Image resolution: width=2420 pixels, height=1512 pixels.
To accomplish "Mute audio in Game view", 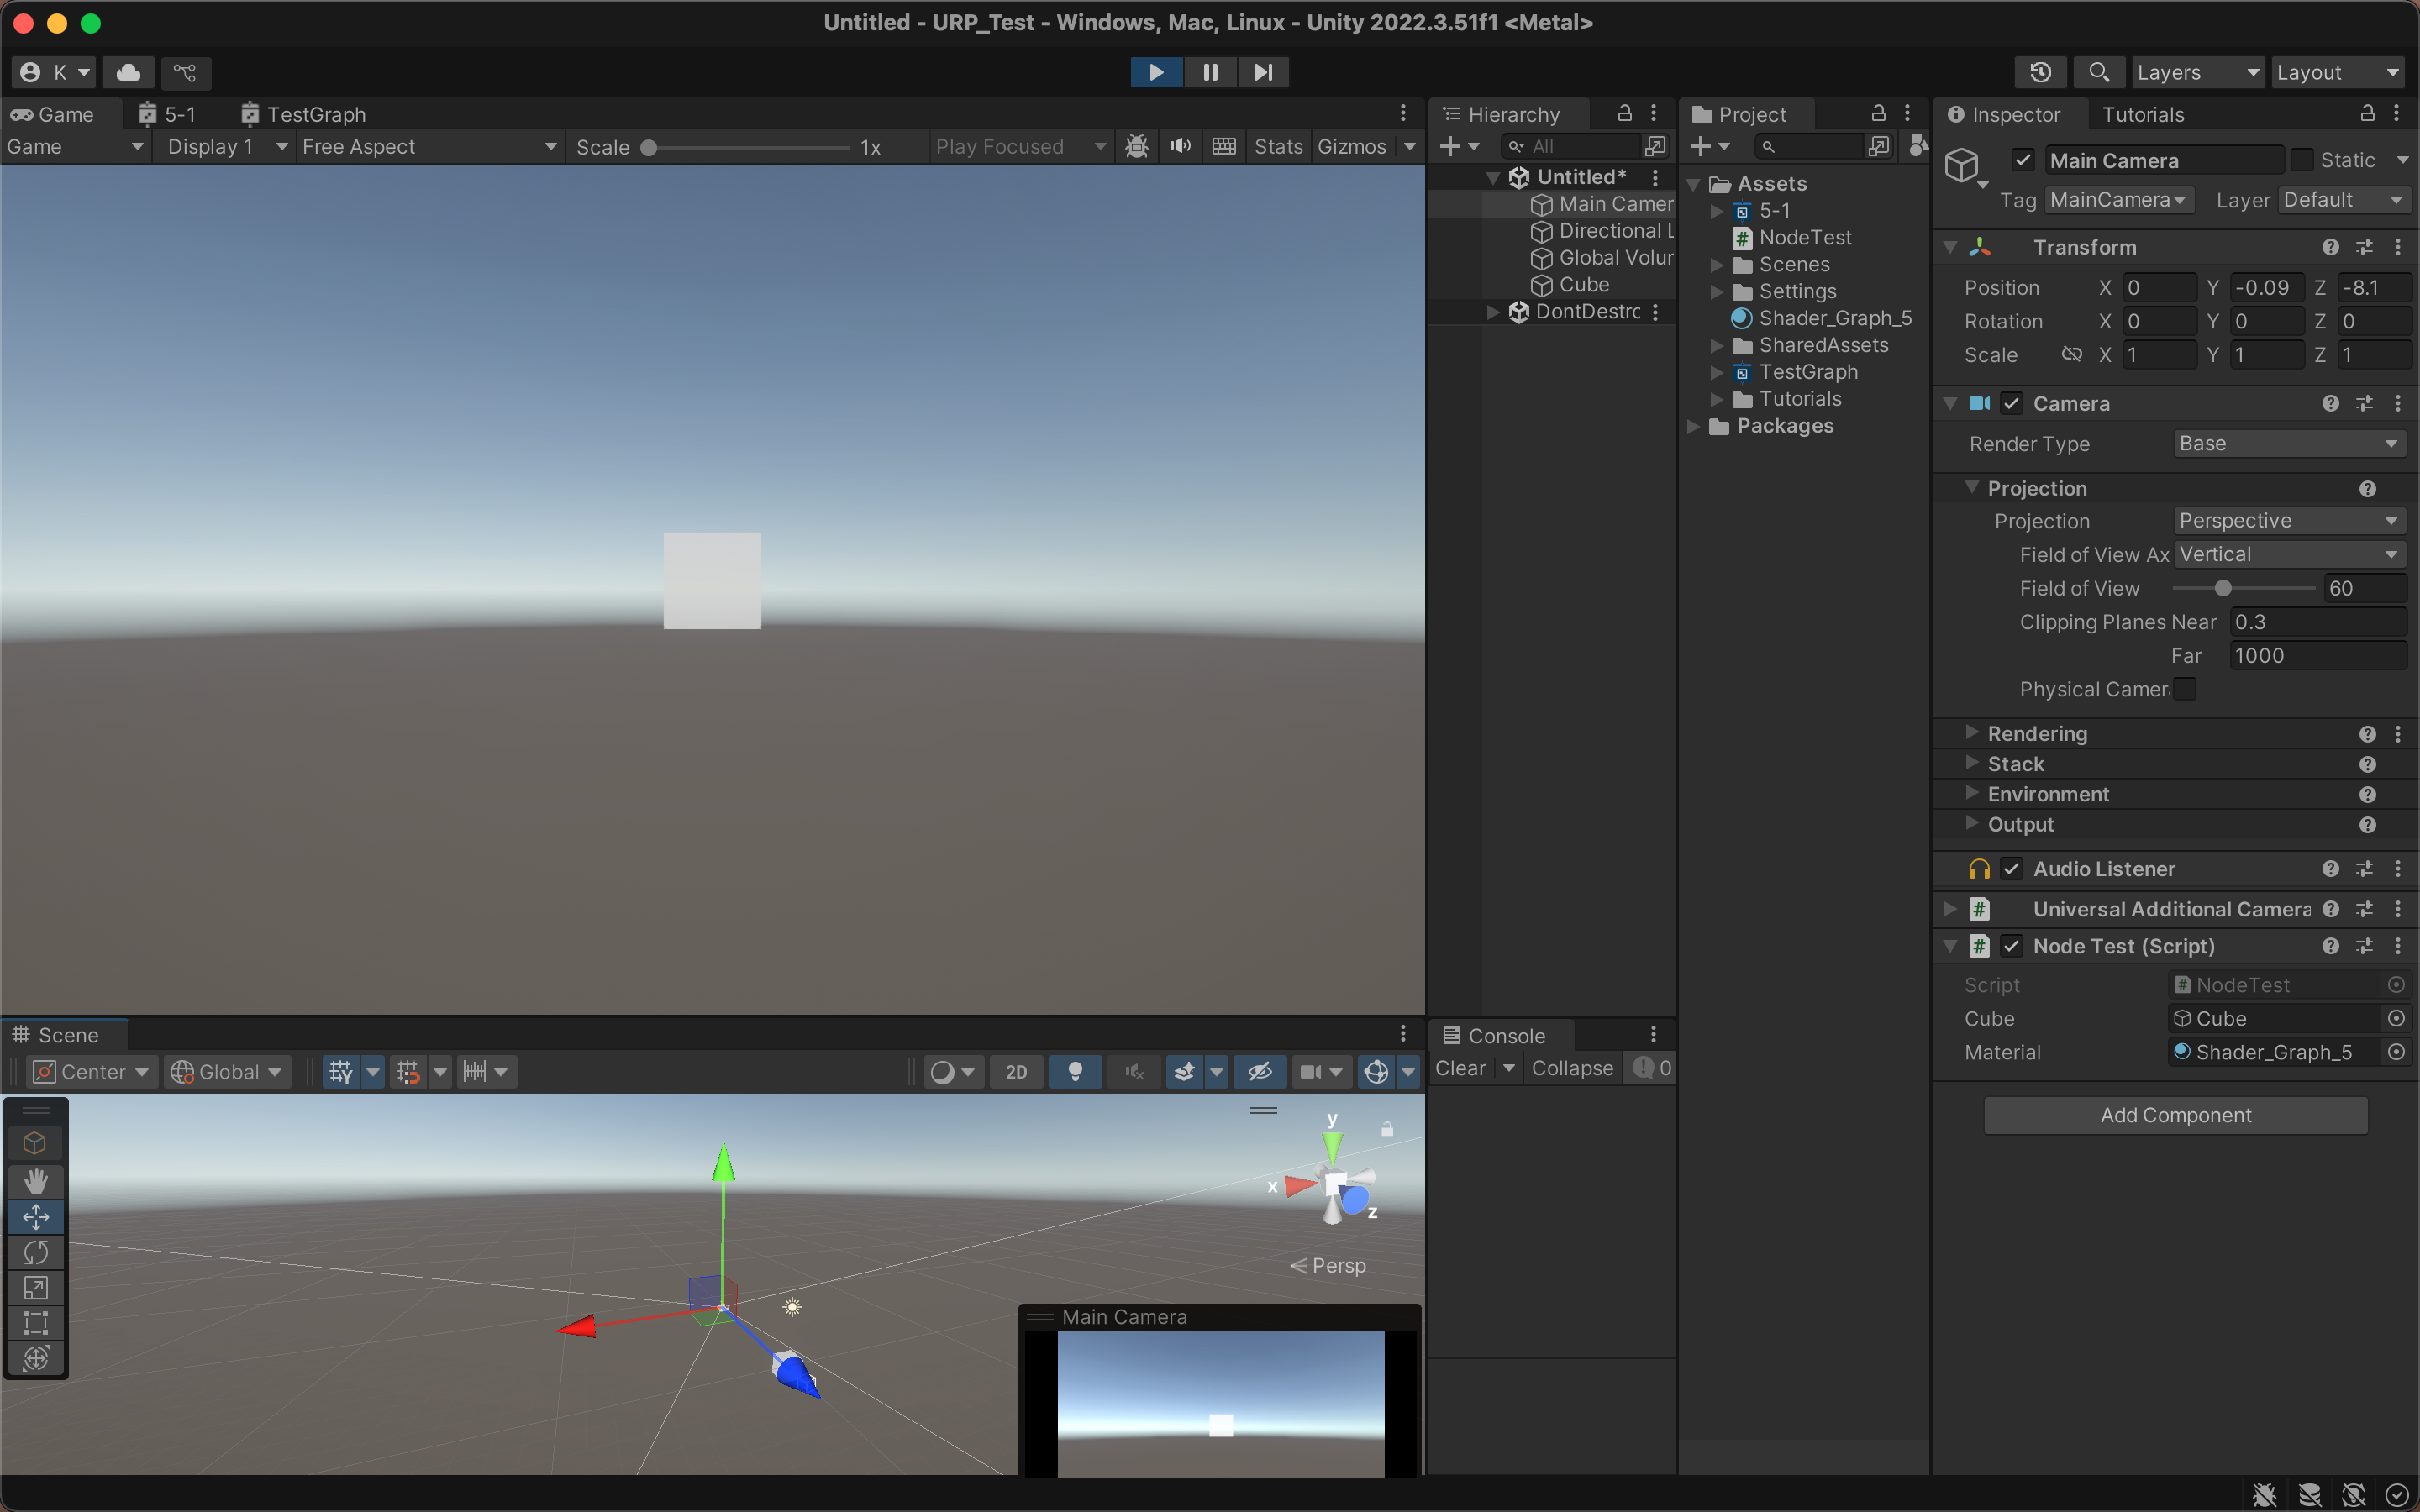I will pyautogui.click(x=1180, y=146).
